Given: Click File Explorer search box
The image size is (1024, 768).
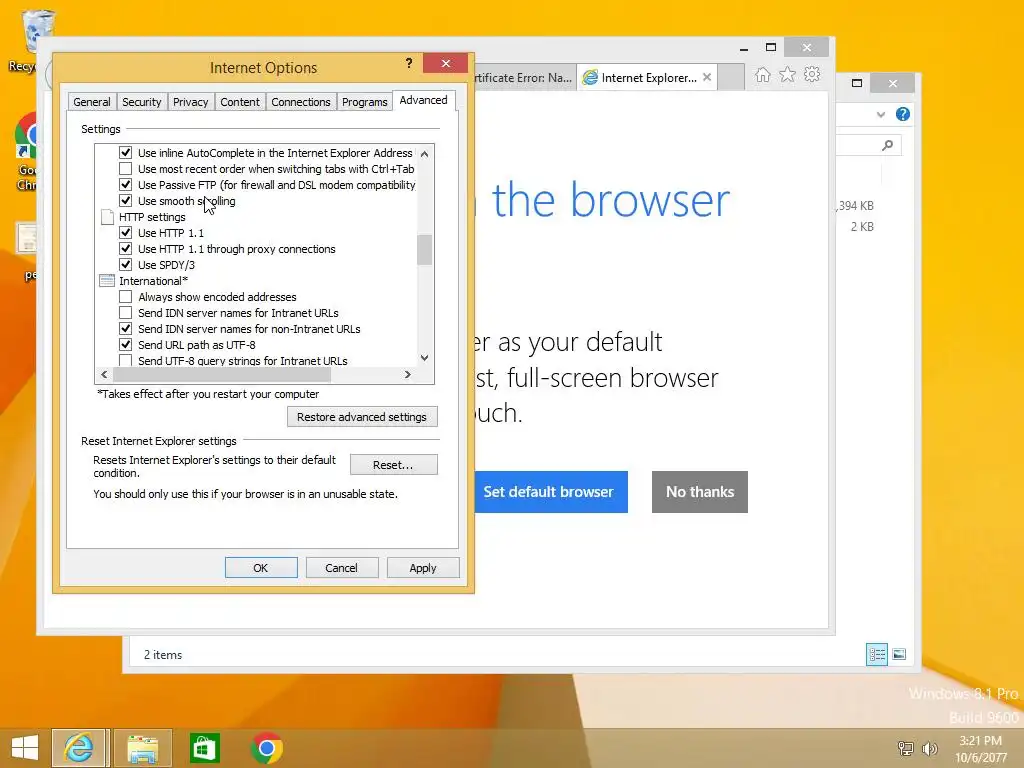Looking at the screenshot, I should point(868,145).
